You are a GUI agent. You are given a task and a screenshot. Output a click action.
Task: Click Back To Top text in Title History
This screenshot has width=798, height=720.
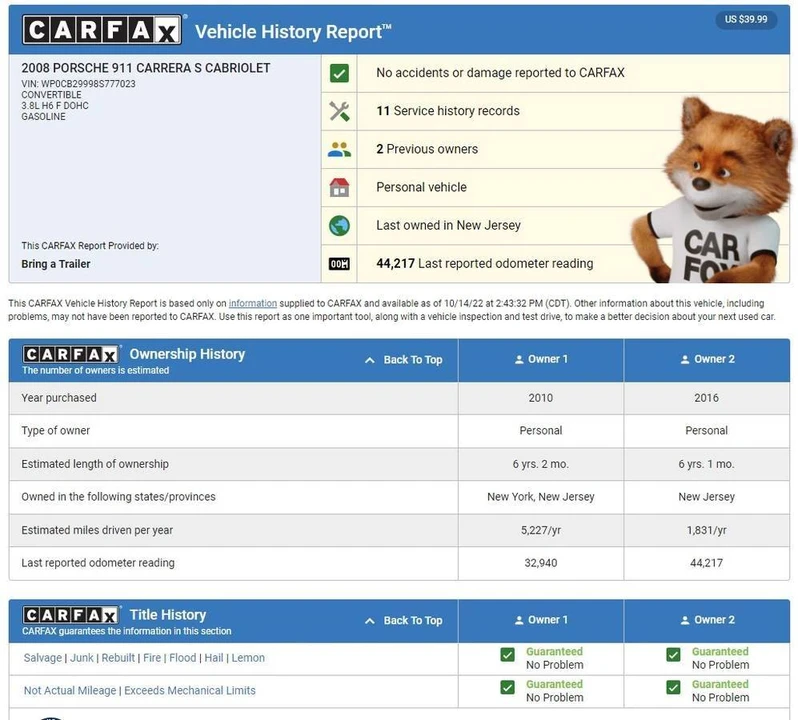(413, 620)
